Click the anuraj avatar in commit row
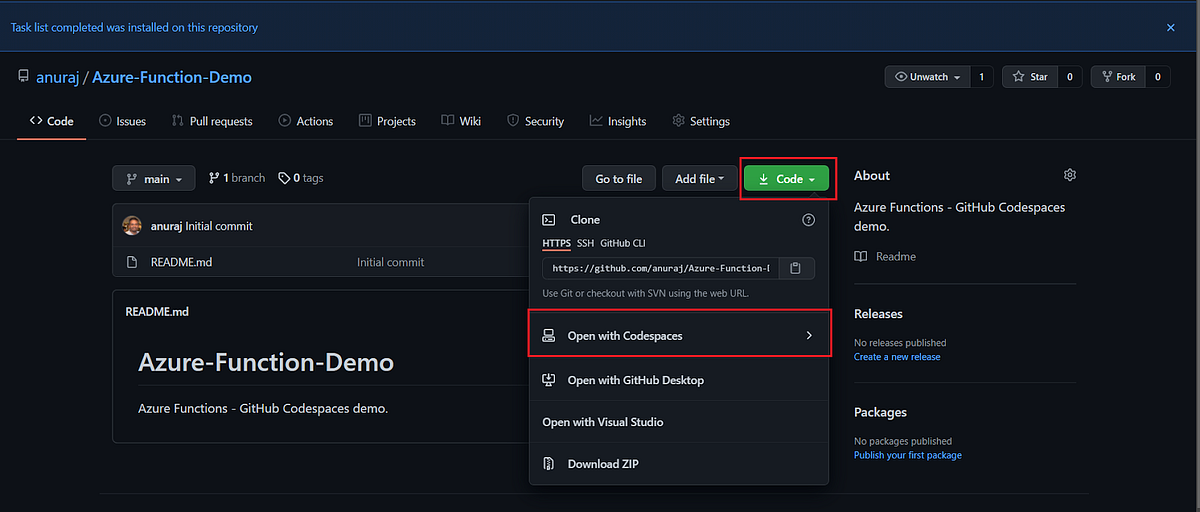 (x=132, y=226)
